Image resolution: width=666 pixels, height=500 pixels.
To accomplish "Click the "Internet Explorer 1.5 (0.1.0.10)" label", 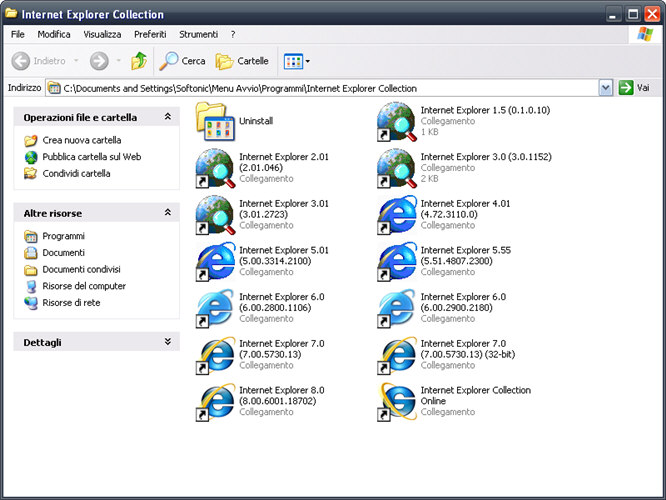I will click(485, 110).
